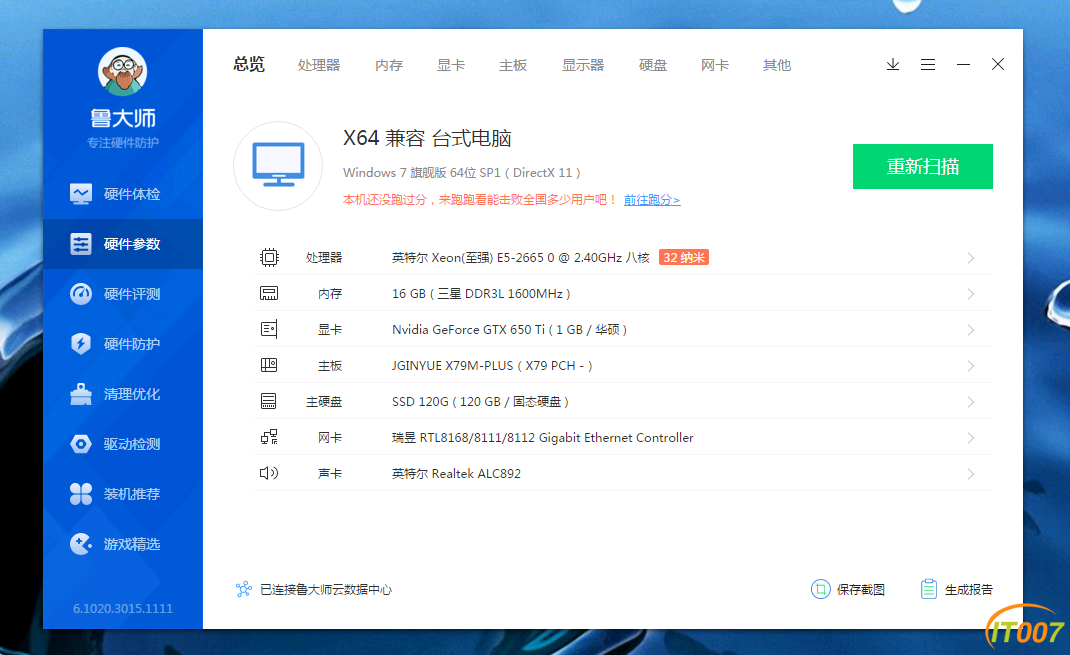Click the 已连接鲁大师云数据中心 status text
The width and height of the screenshot is (1070, 655).
point(326,590)
